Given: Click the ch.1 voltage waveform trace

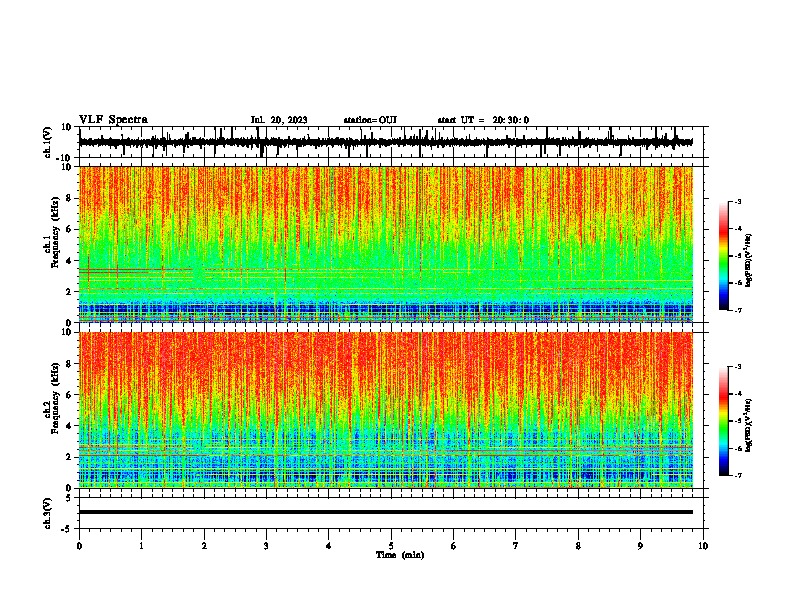Looking at the screenshot, I should [386, 142].
